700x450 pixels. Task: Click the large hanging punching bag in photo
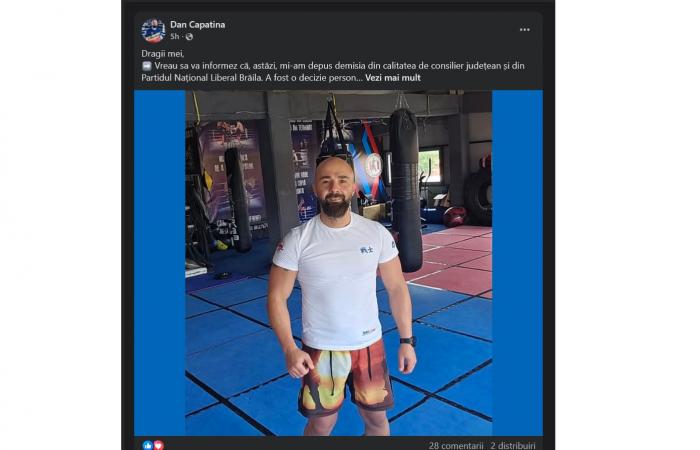click(405, 190)
